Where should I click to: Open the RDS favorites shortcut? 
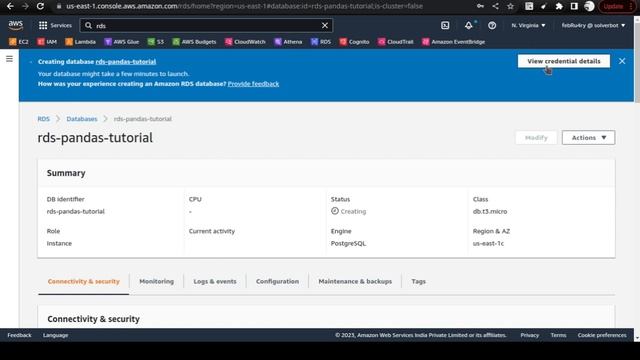point(321,42)
